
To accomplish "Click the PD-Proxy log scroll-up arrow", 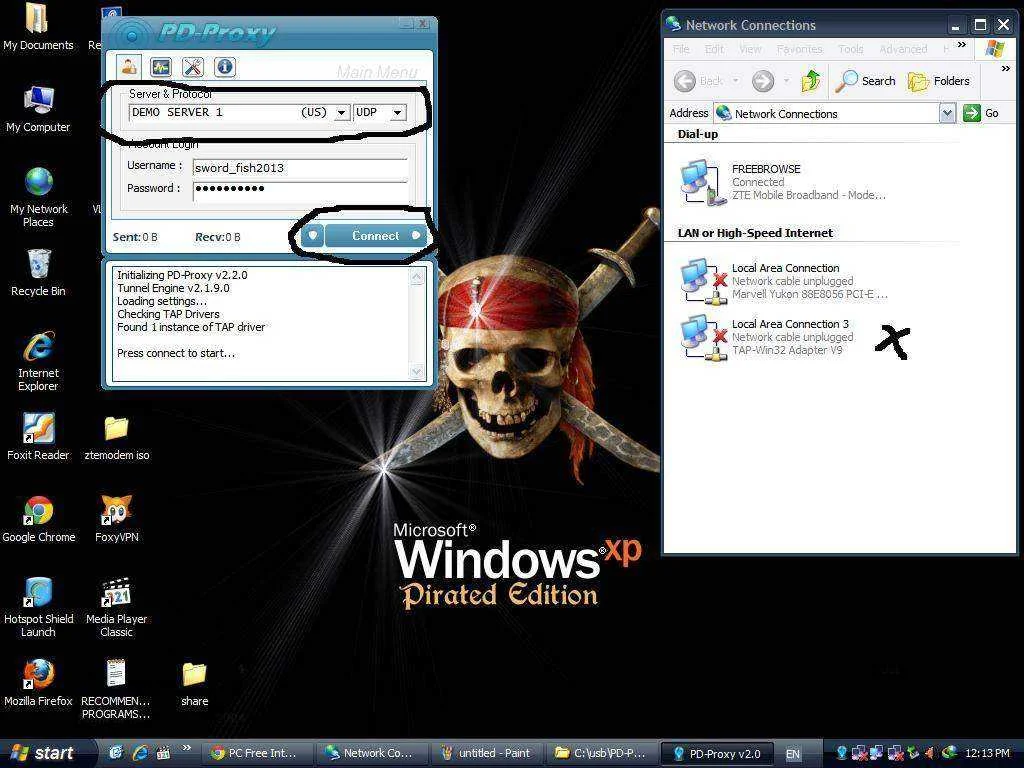I will 417,277.
